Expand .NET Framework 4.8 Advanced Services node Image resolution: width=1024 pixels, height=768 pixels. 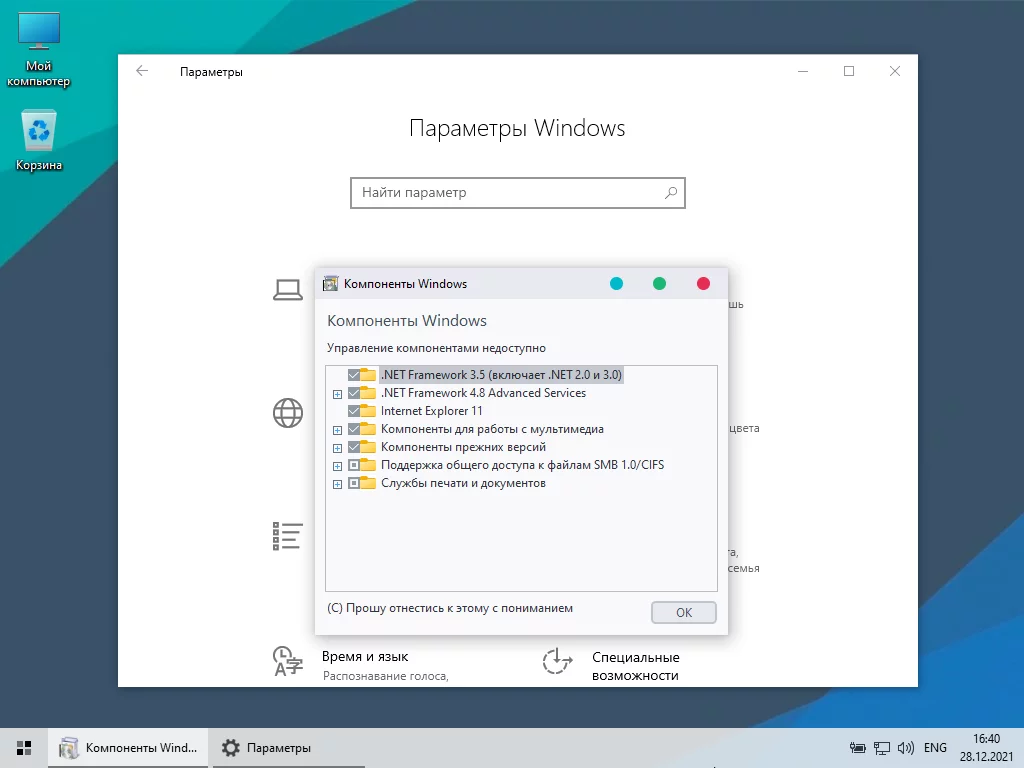[338, 394]
